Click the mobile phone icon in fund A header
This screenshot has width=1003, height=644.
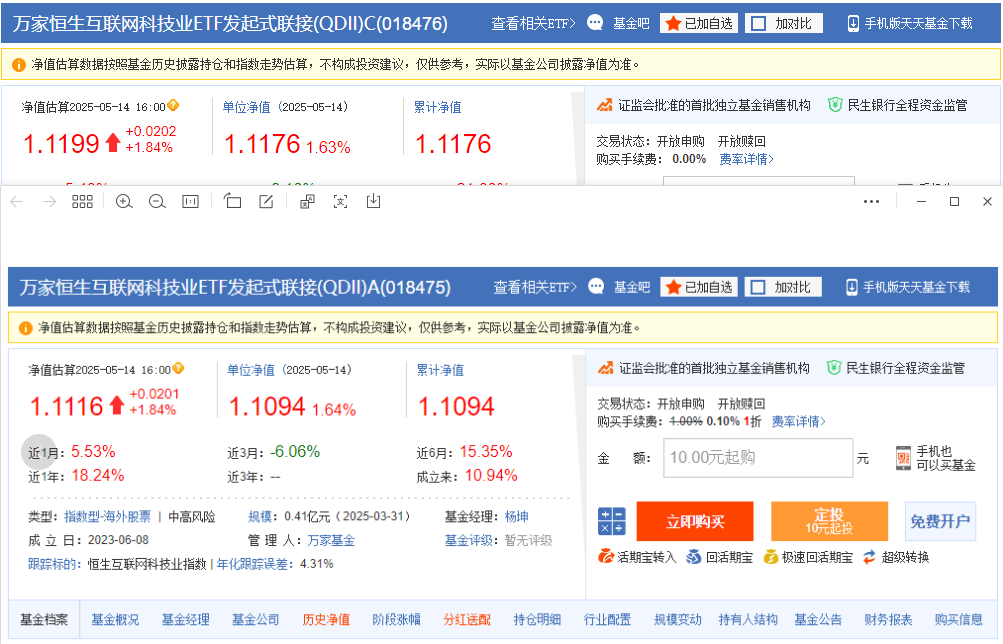coord(851,287)
